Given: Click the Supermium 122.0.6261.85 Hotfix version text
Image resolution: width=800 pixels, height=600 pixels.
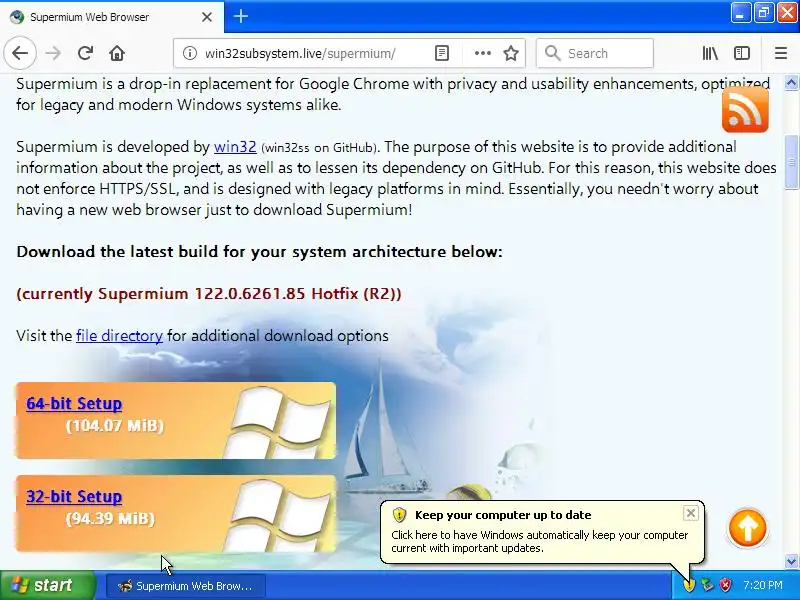Looking at the screenshot, I should coord(209,294).
